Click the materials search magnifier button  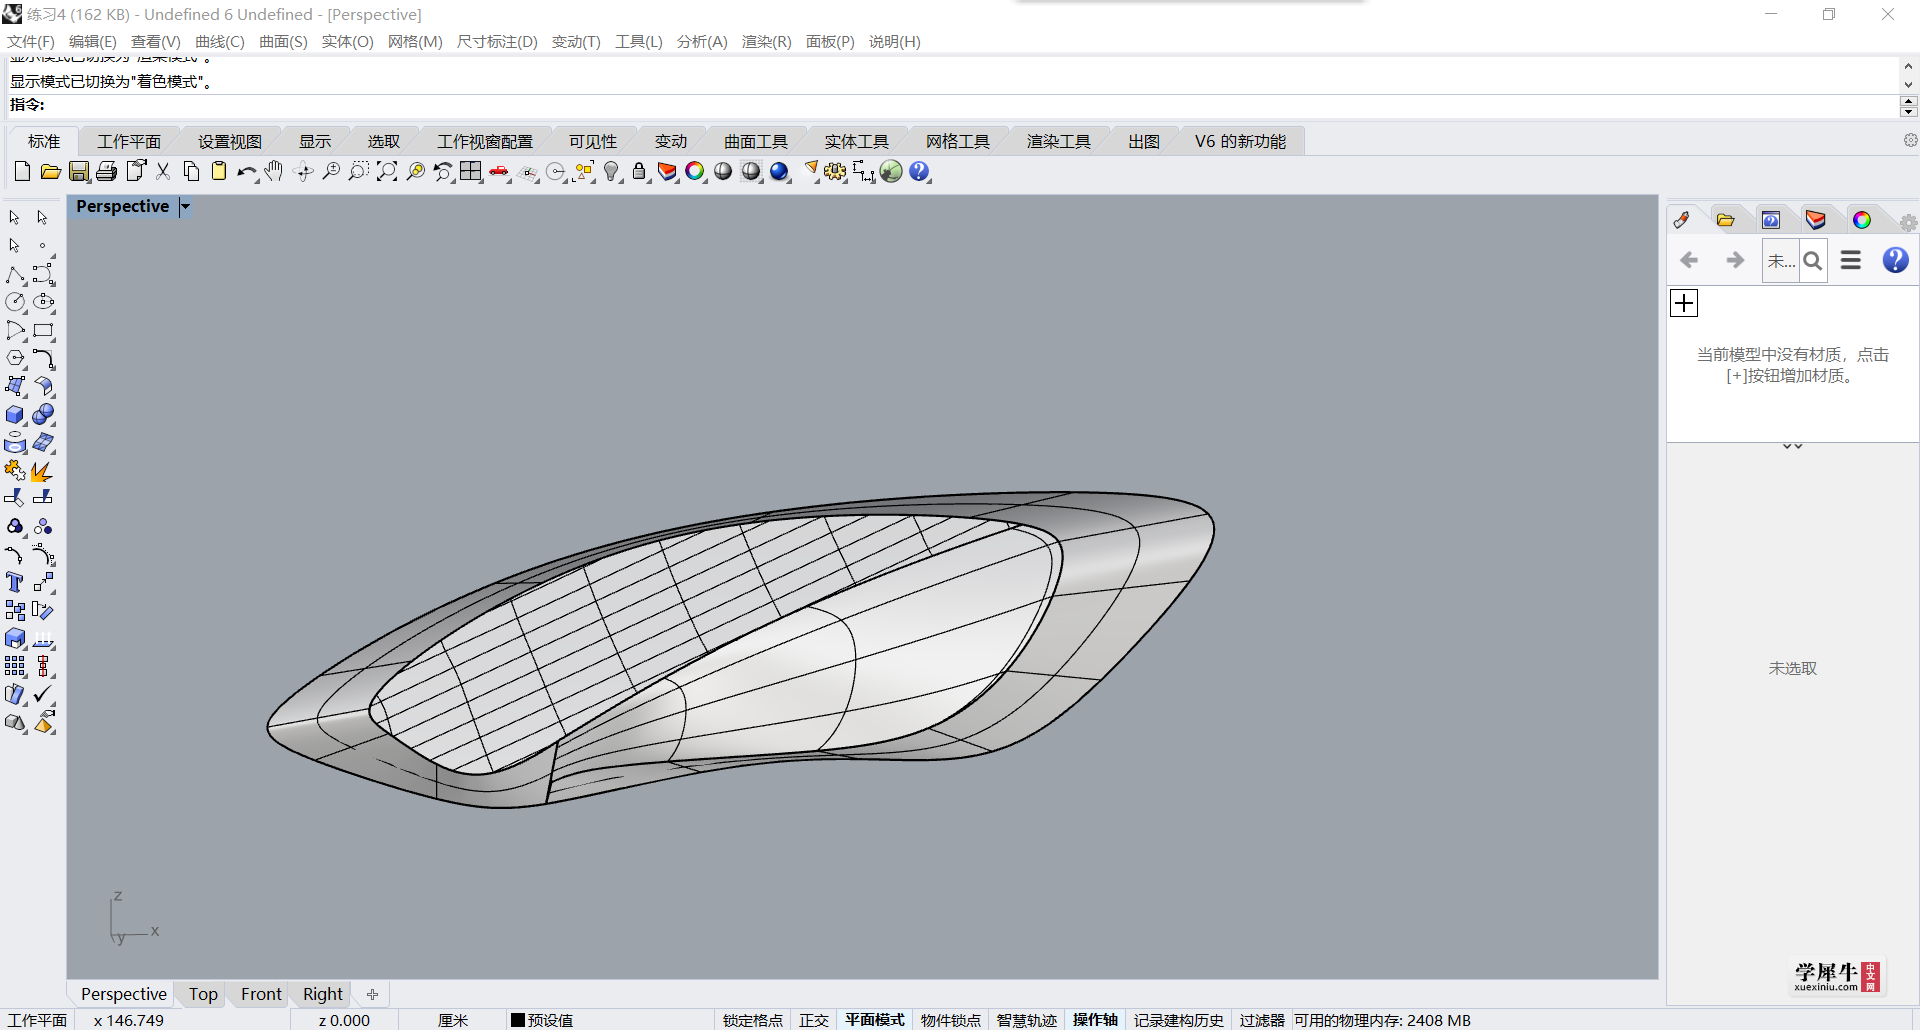(1813, 261)
